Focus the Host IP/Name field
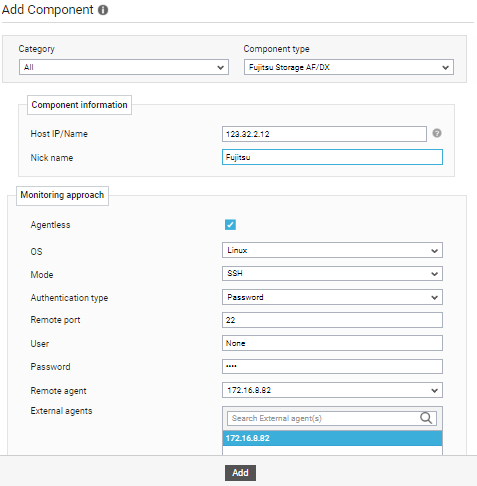Image resolution: width=477 pixels, height=486 pixels. click(x=324, y=134)
